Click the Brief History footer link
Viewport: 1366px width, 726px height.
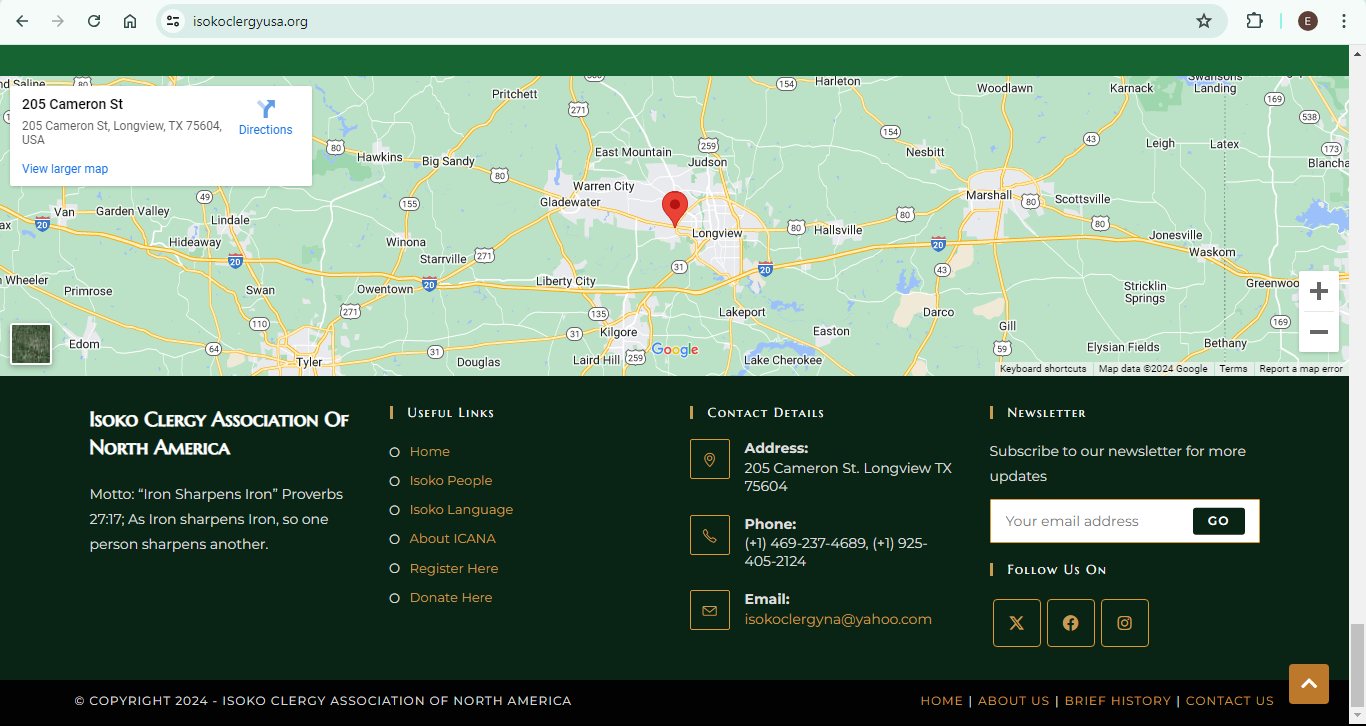pos(1117,701)
